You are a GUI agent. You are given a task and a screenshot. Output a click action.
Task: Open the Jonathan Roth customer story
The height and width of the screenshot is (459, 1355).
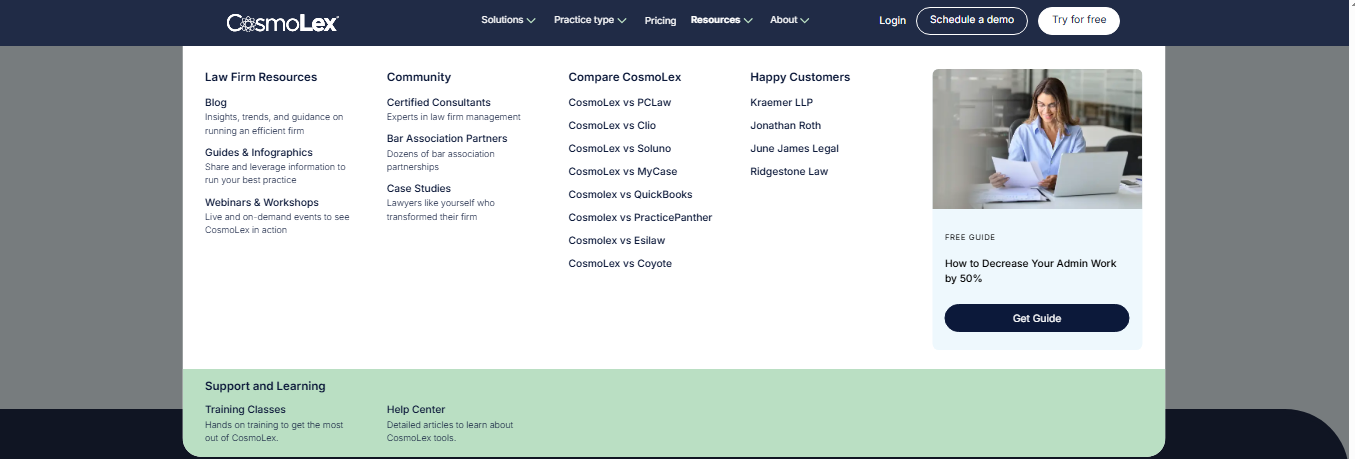point(786,125)
